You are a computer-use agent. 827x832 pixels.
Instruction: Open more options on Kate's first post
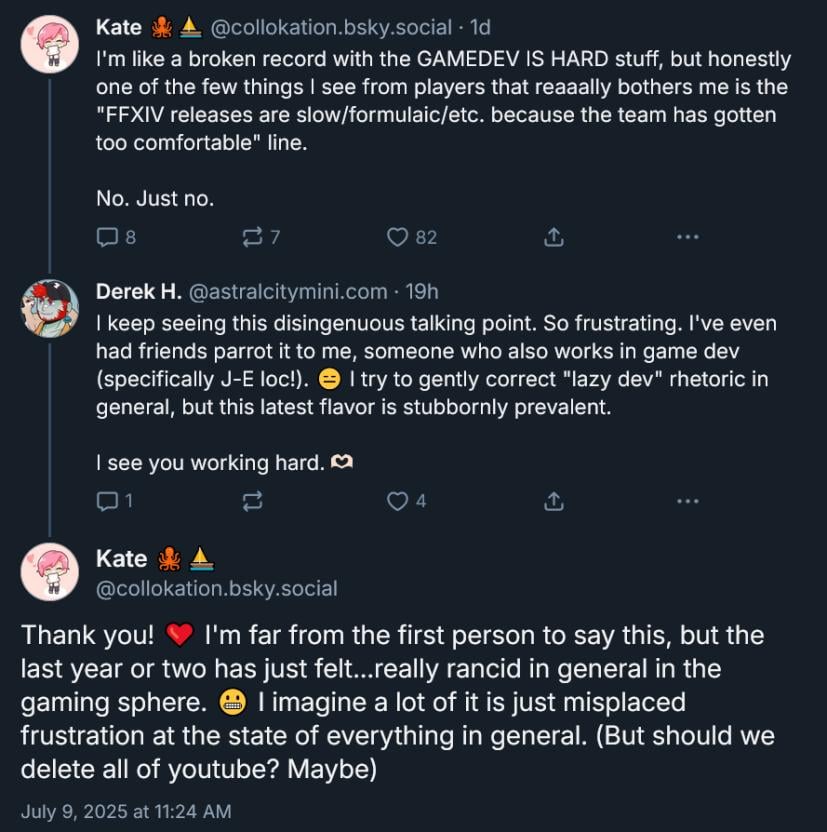click(x=686, y=237)
